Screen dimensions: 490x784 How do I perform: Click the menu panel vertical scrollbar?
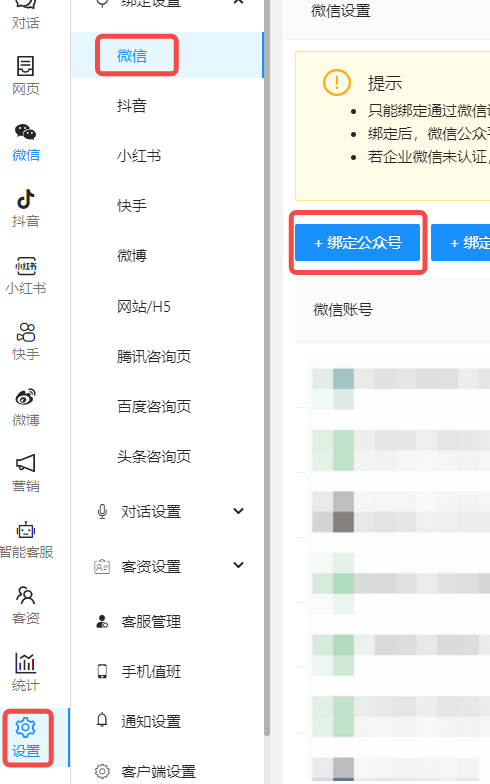[267, 368]
